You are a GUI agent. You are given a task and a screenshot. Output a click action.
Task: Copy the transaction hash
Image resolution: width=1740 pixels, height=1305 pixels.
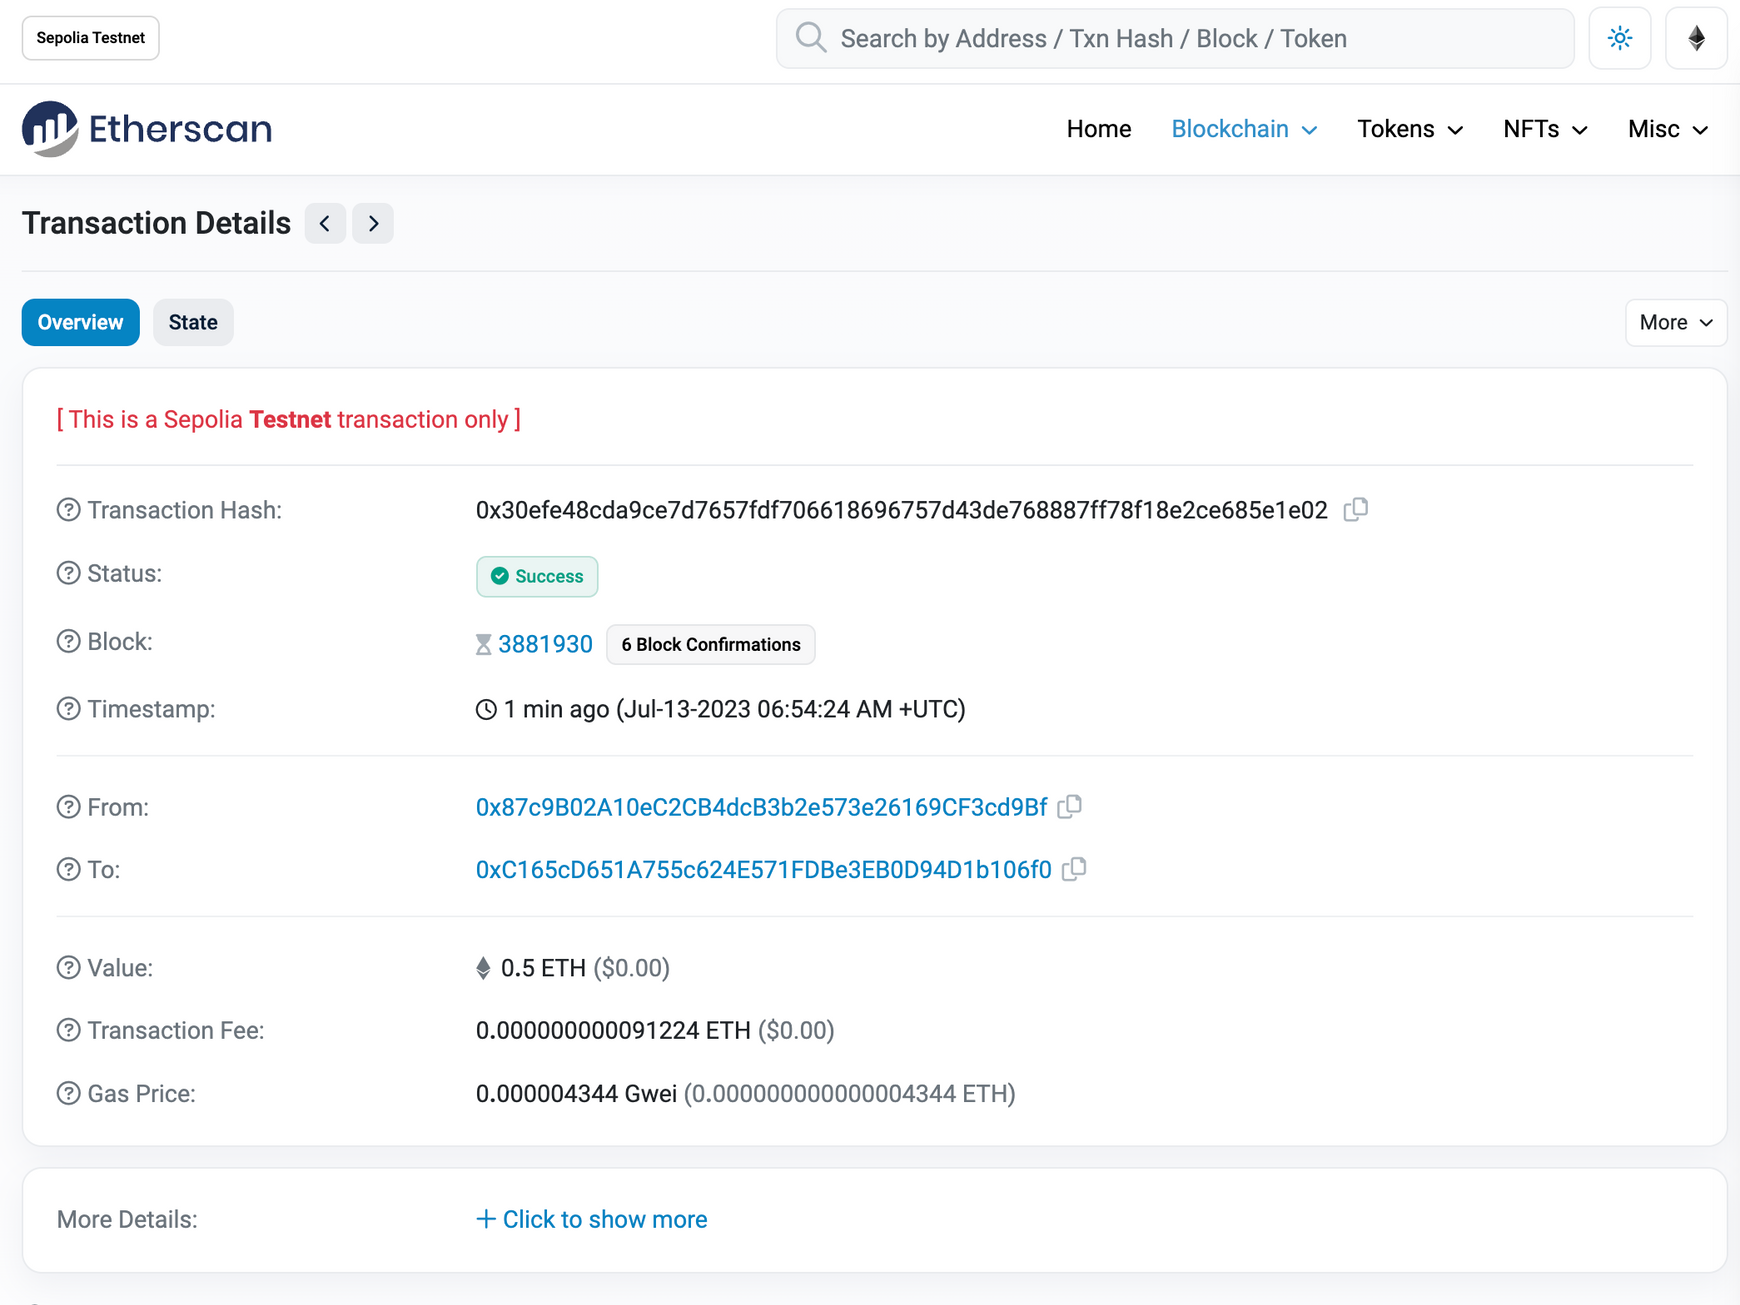tap(1356, 510)
